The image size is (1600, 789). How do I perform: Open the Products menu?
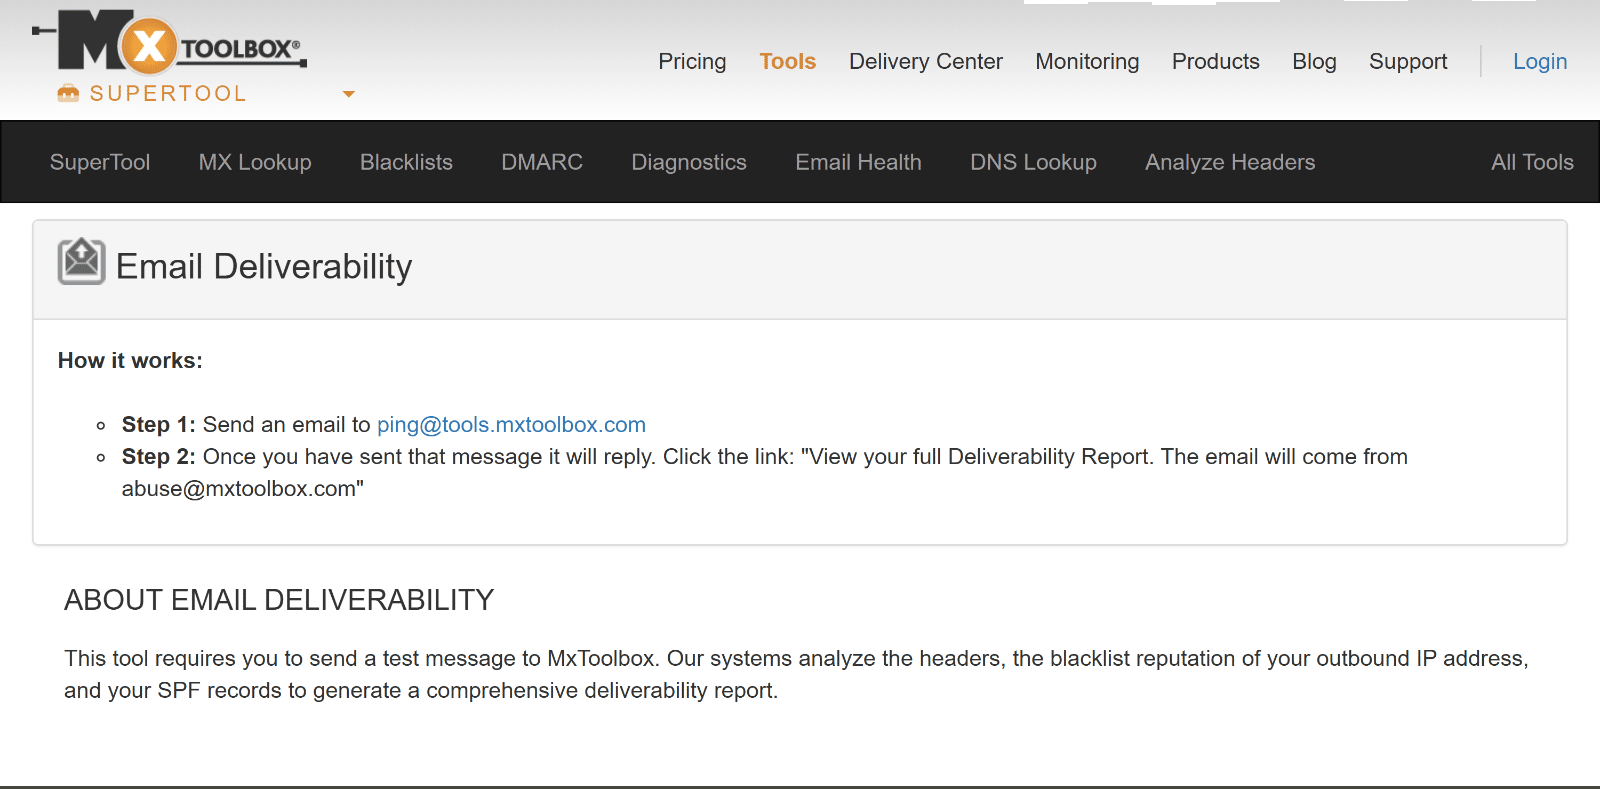click(x=1216, y=61)
